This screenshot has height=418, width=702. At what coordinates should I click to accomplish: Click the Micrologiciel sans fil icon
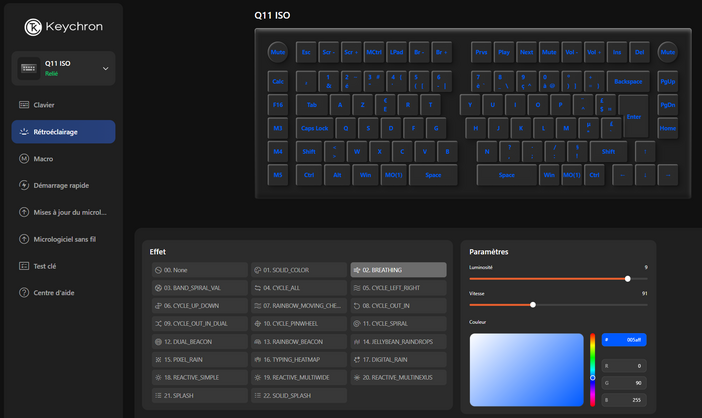pos(24,239)
